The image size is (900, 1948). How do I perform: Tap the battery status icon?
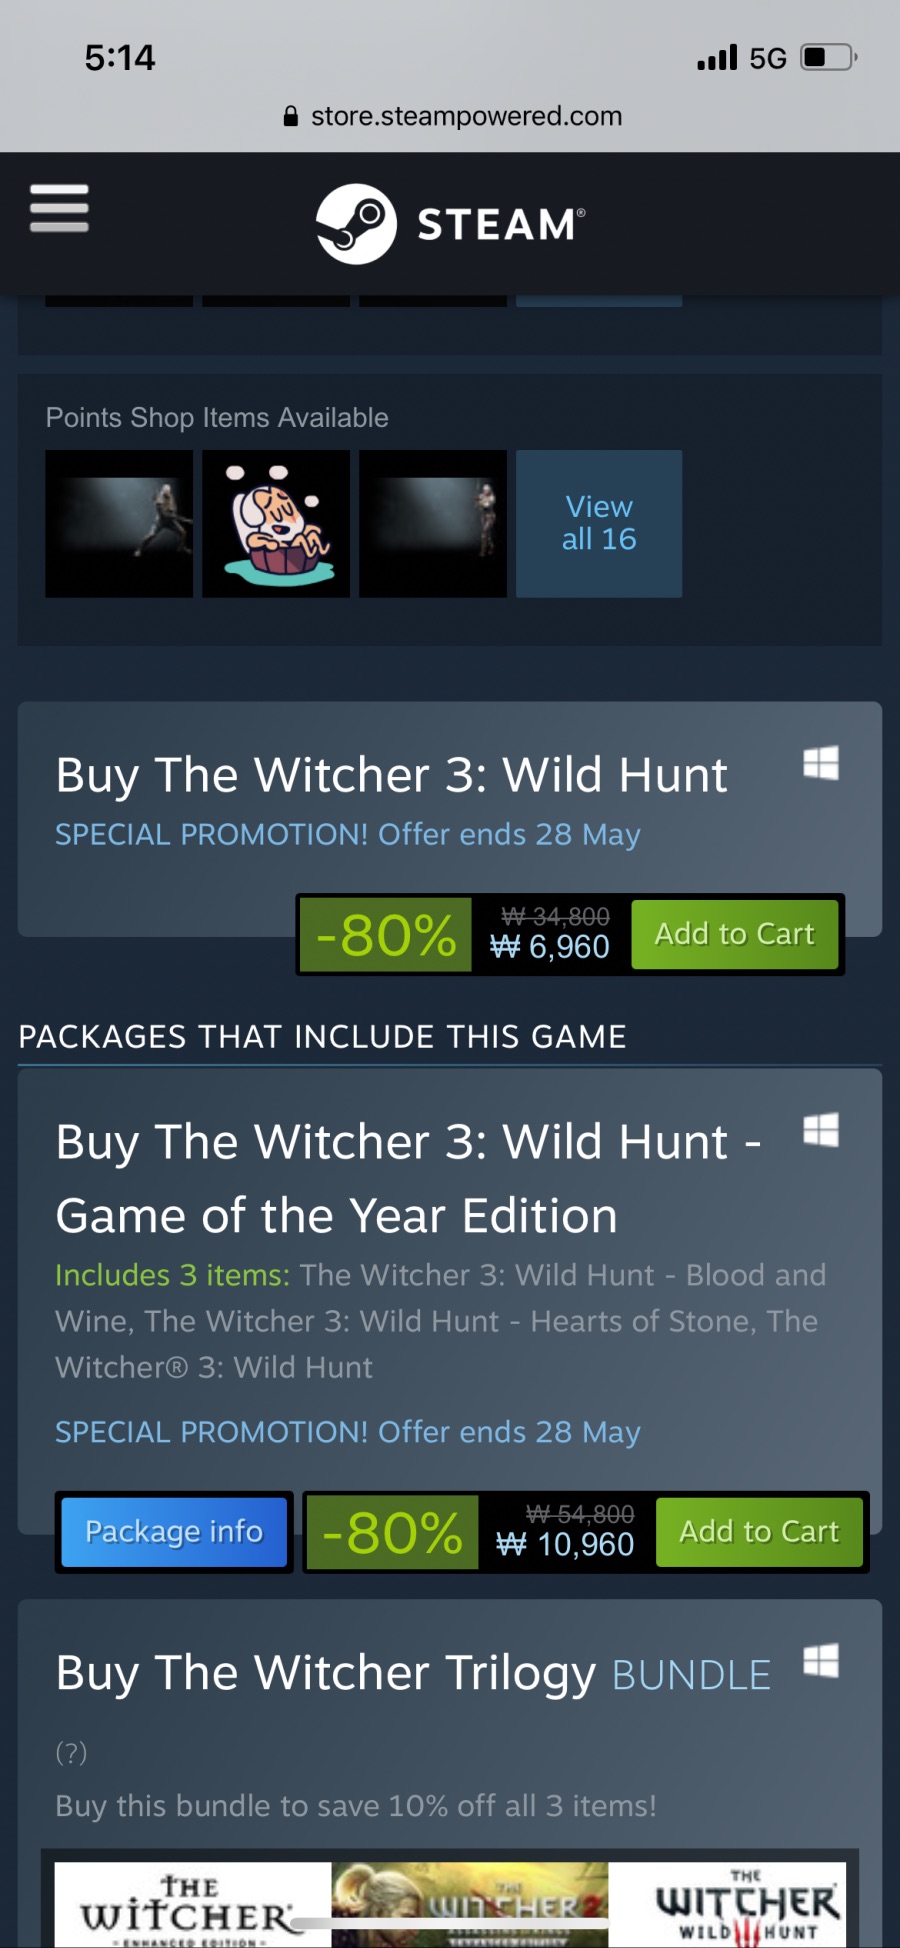click(x=828, y=57)
